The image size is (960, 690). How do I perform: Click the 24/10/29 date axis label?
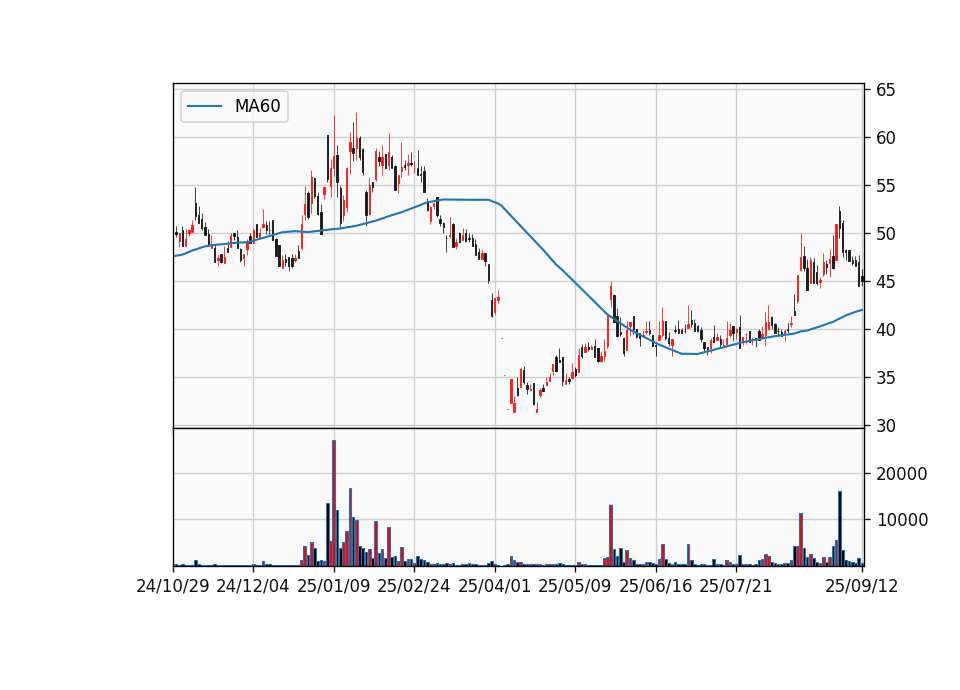coord(173,586)
